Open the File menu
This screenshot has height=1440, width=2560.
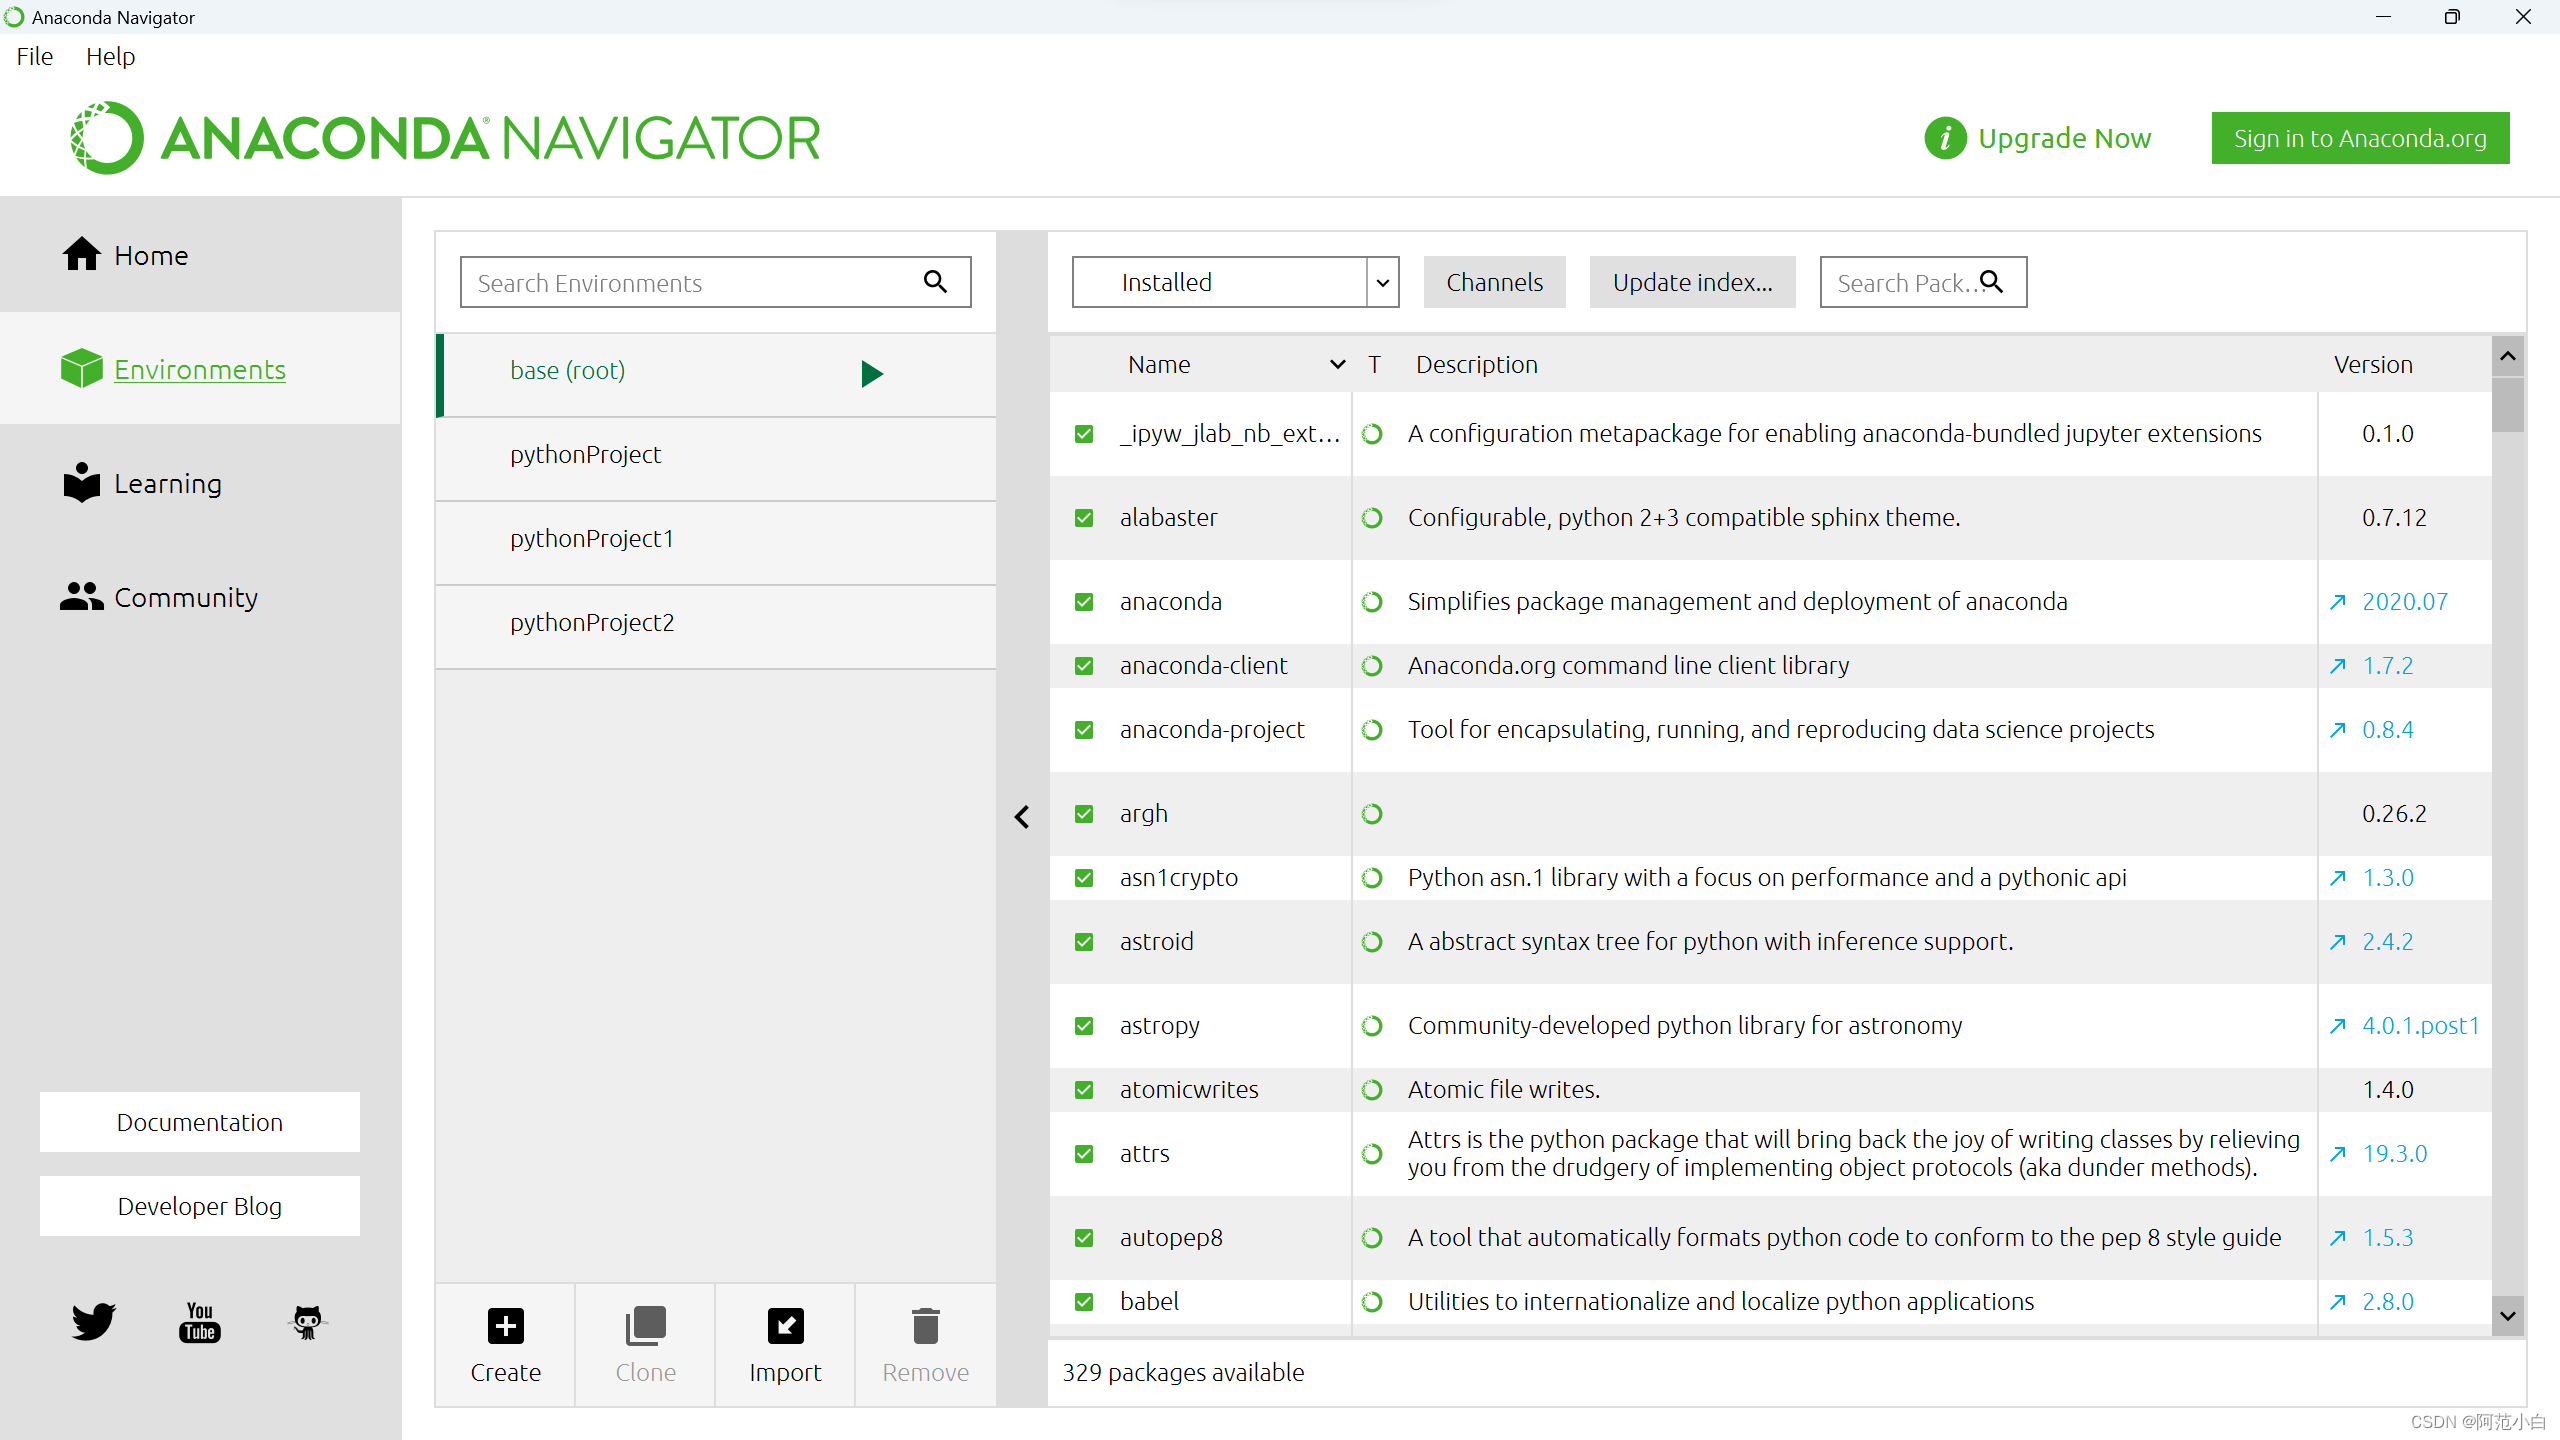pyautogui.click(x=35, y=57)
